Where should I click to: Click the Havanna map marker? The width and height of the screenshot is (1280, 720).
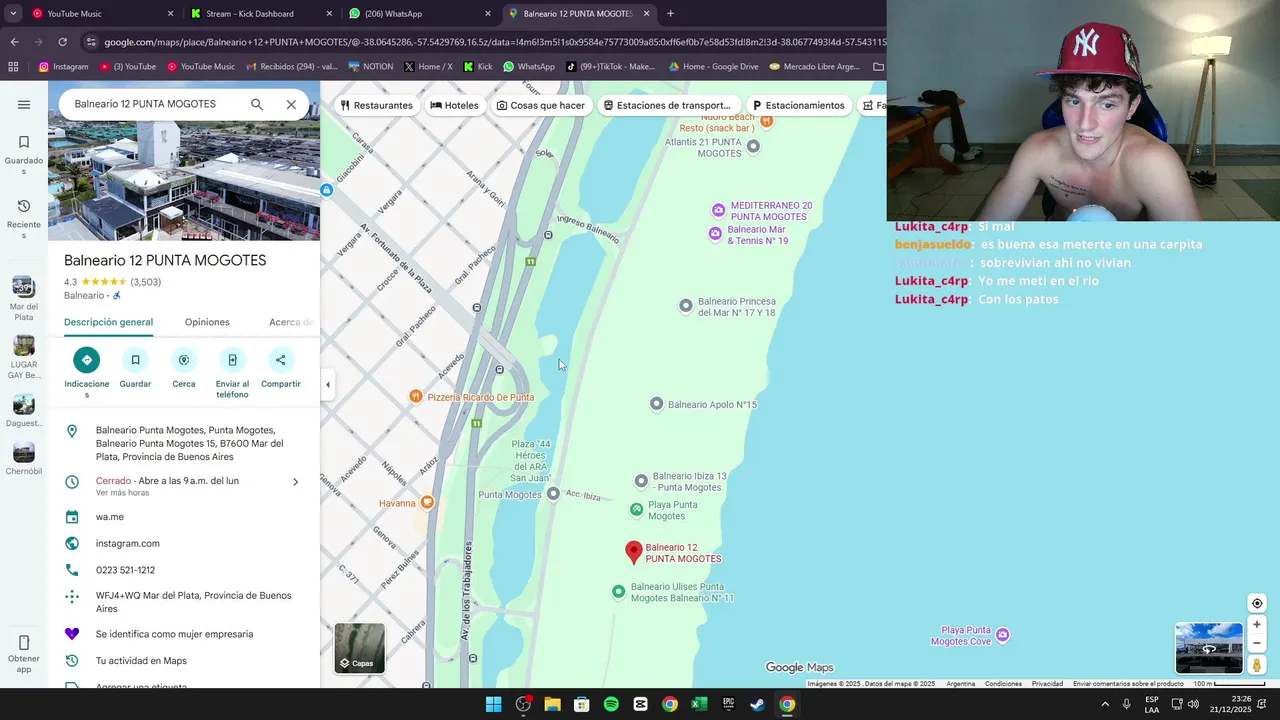coord(428,502)
